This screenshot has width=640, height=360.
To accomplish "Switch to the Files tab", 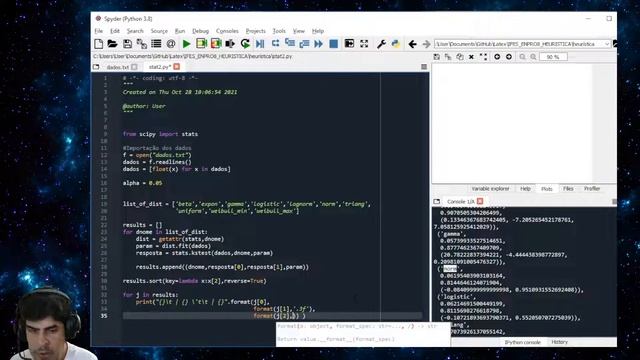I will coord(568,189).
